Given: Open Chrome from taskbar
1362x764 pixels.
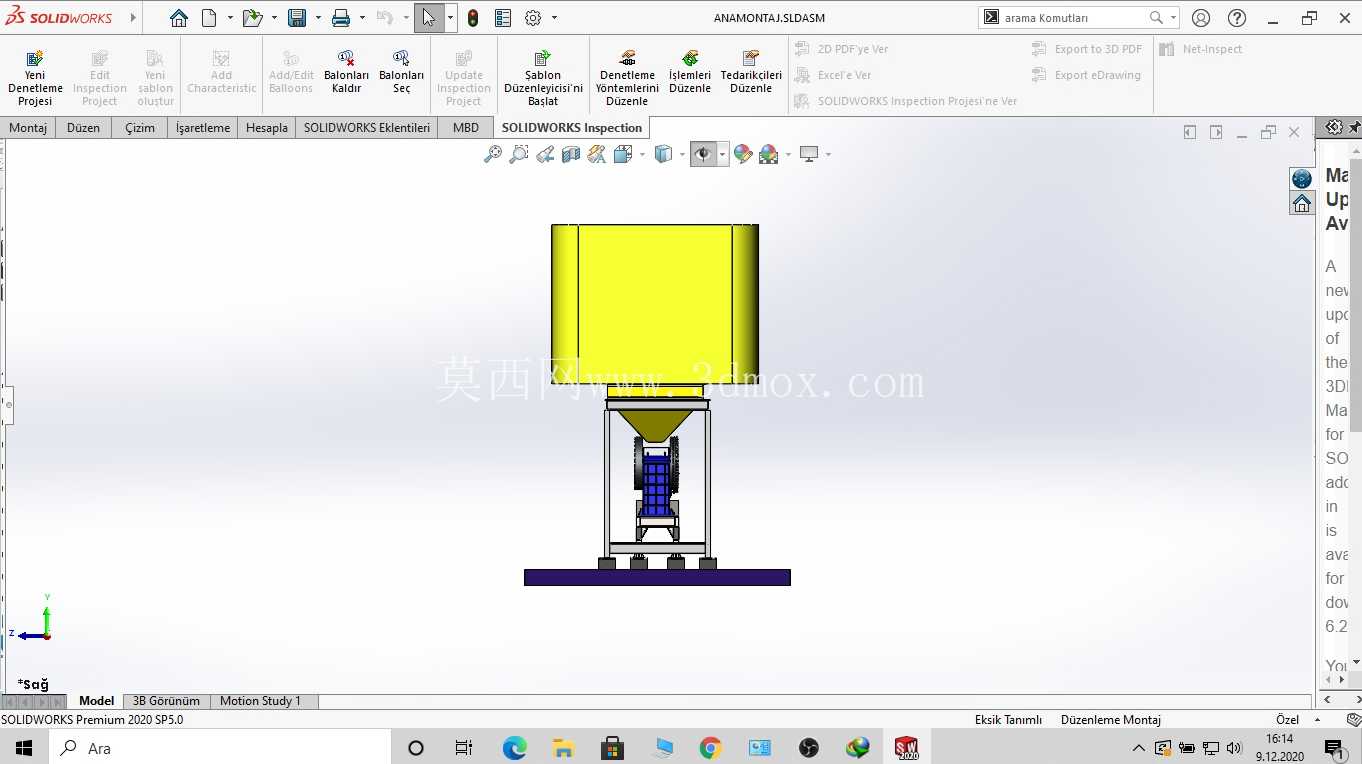Looking at the screenshot, I should click(711, 748).
